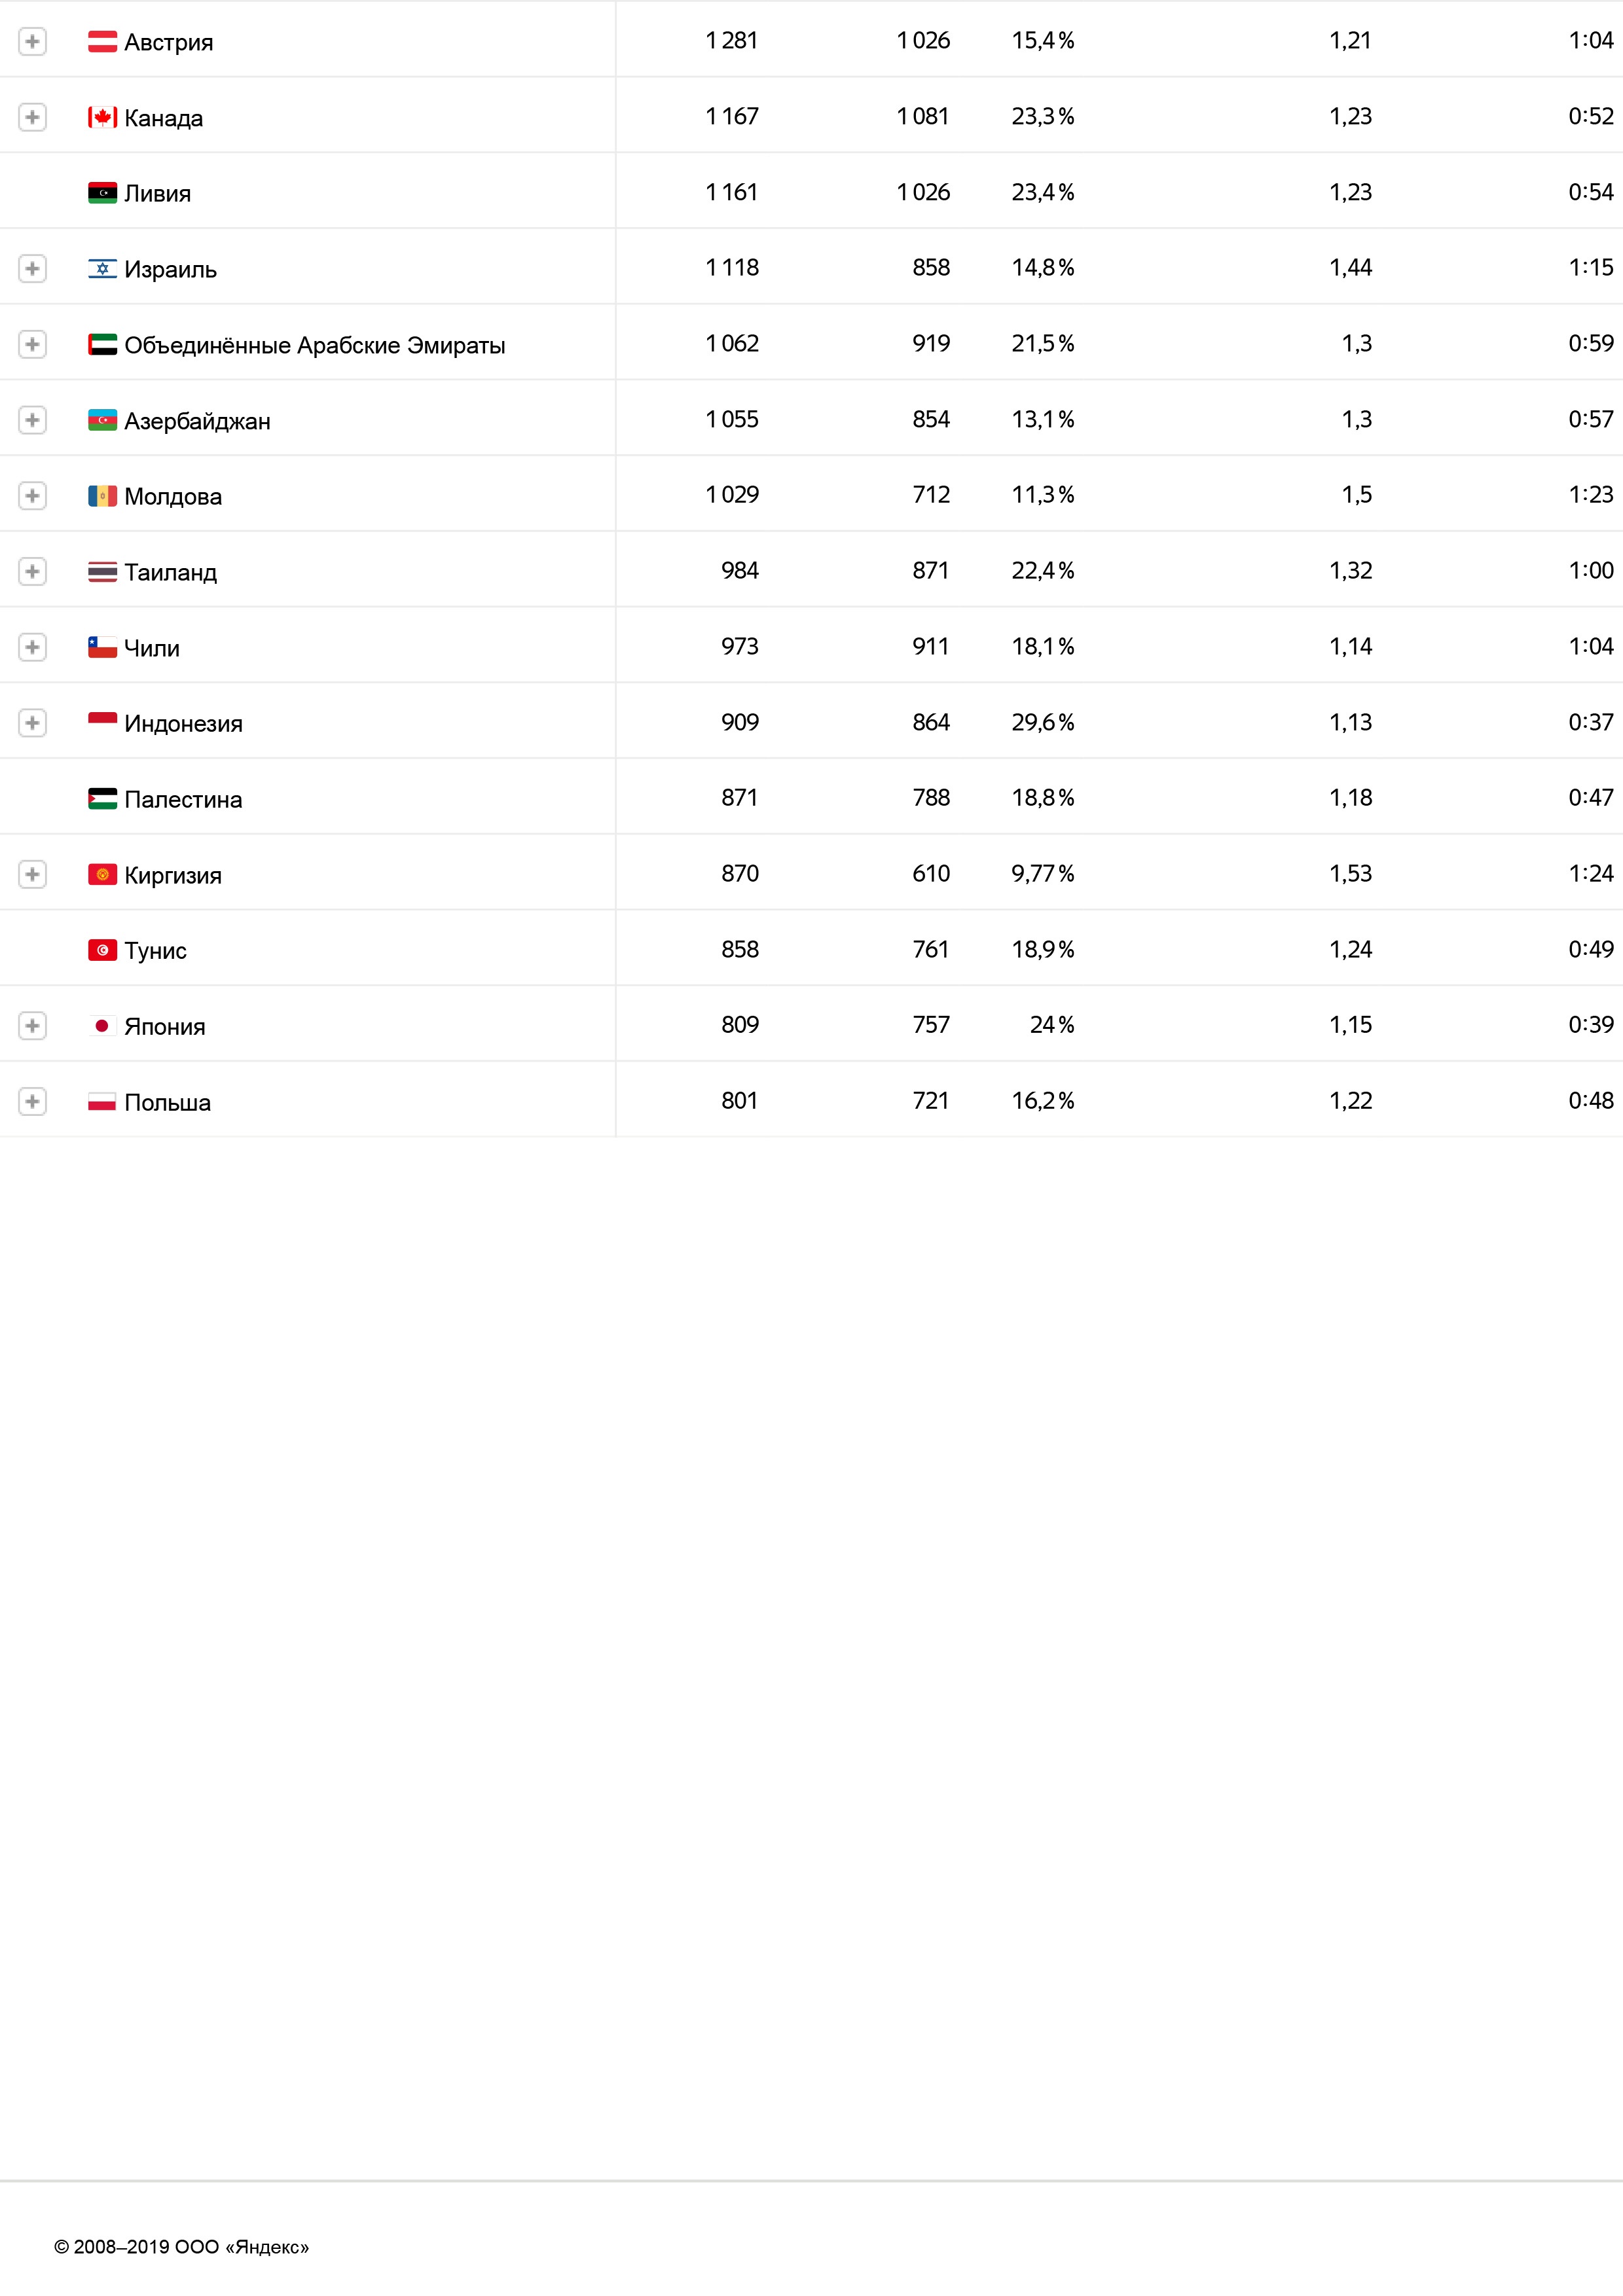
Task: Expand the Объединённые Арабские Эмираты row
Action: point(32,345)
